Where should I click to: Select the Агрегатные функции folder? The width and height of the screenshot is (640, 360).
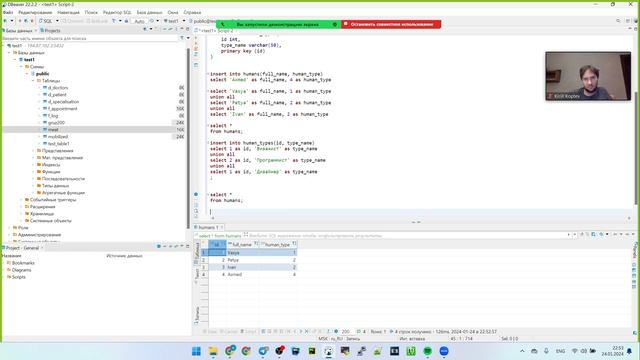[63, 193]
